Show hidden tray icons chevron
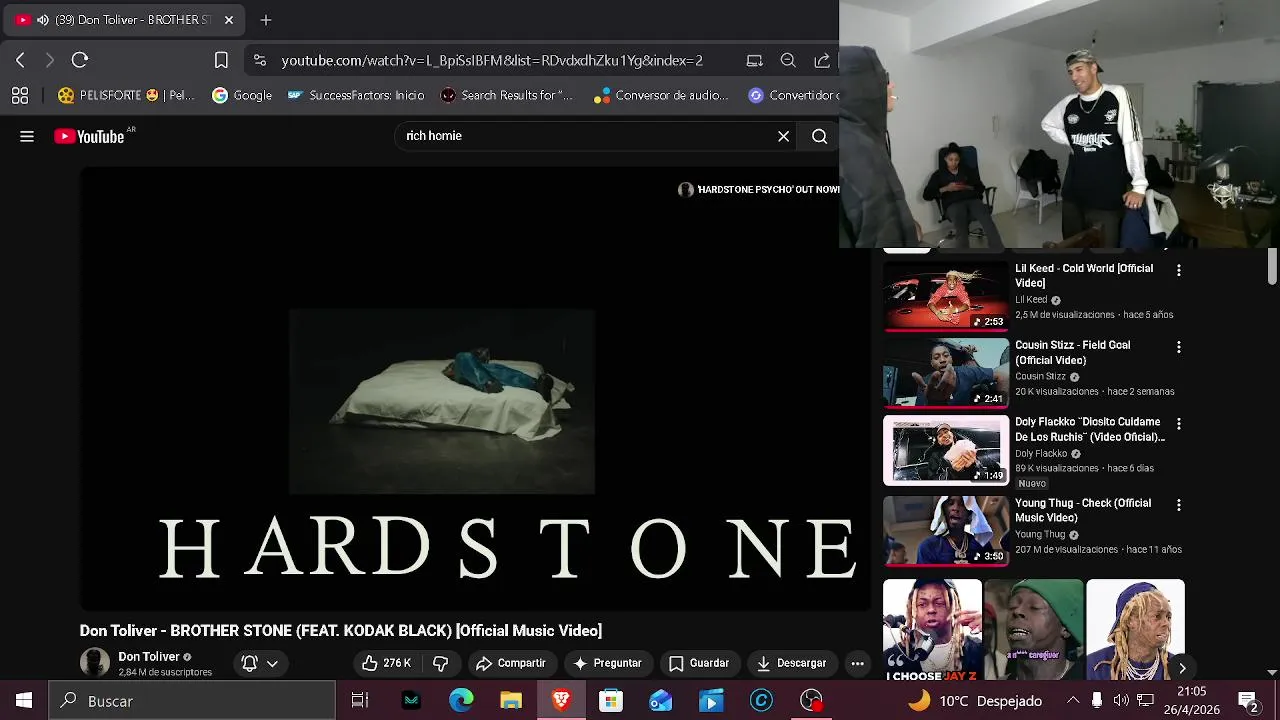 pyautogui.click(x=1072, y=701)
